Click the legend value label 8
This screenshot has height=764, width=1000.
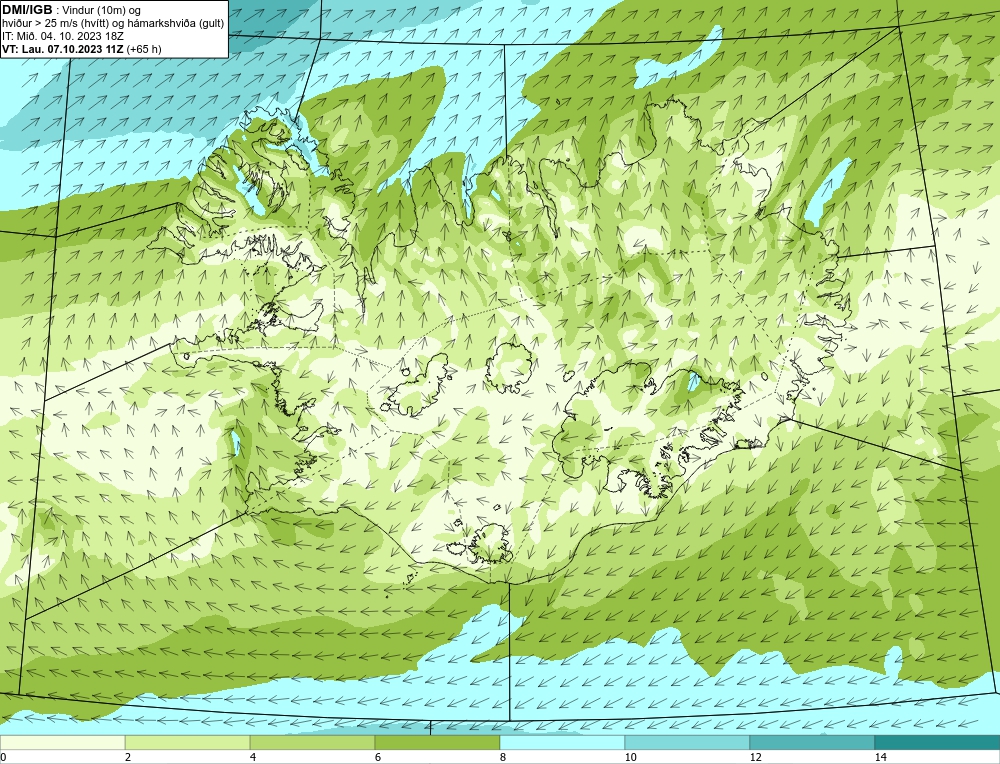503,757
